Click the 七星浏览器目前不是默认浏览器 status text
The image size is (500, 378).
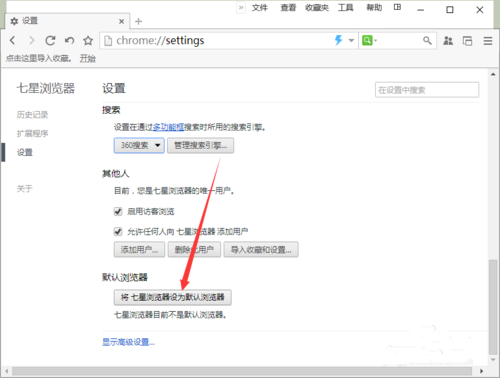pyautogui.click(x=170, y=315)
